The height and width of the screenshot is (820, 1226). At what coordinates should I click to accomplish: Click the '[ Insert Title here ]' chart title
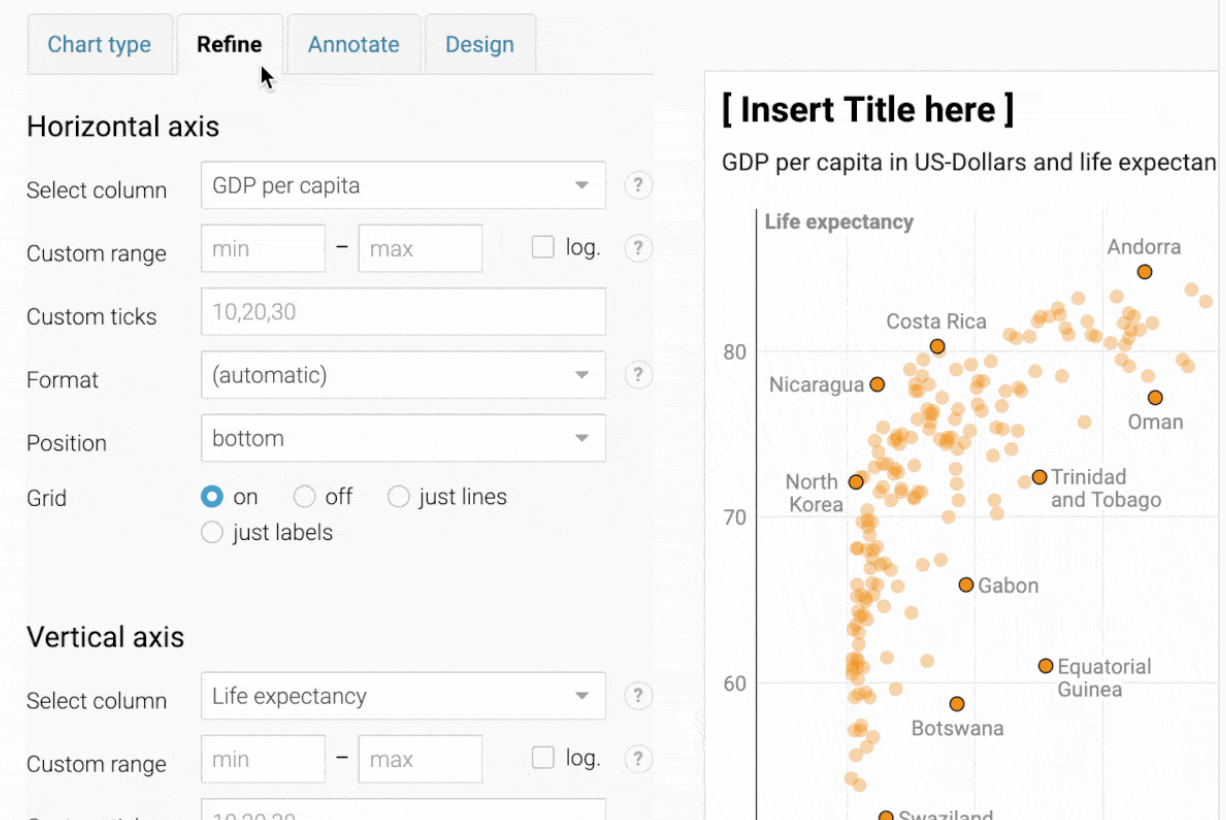[x=867, y=109]
